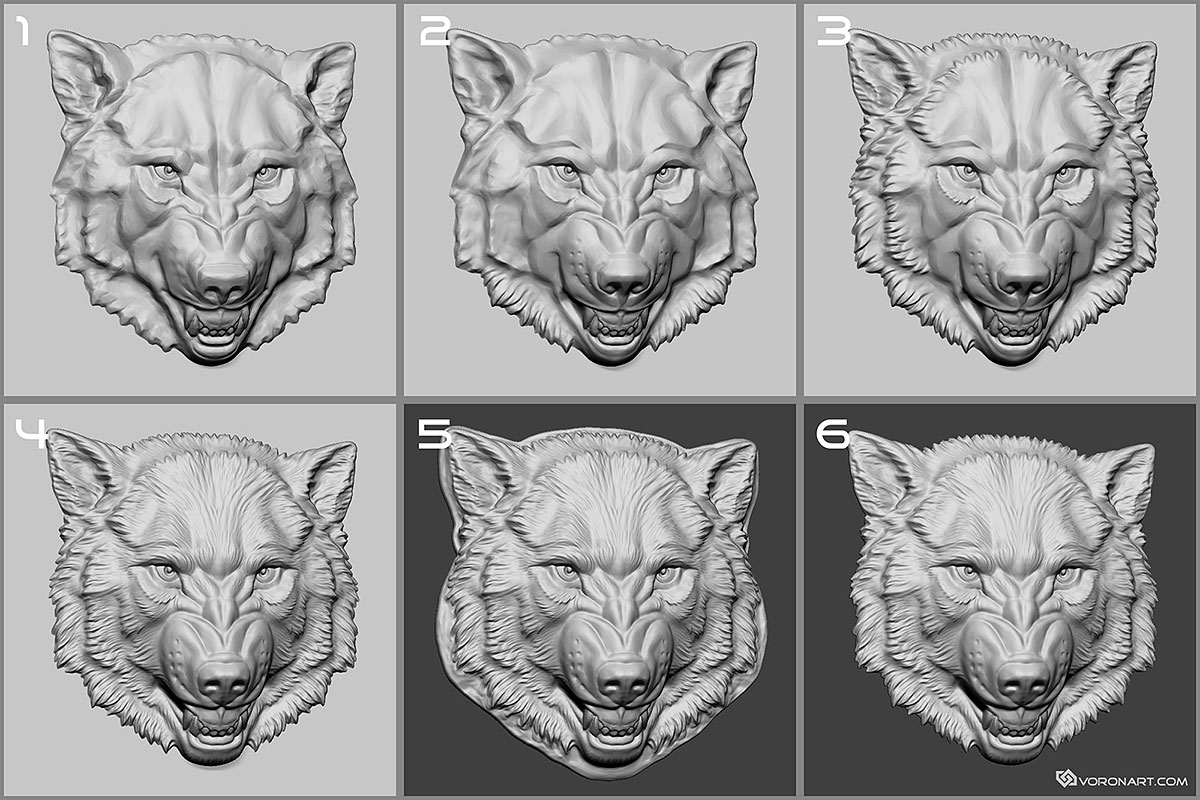Select the wolf sculpt render numbered 1

(x=200, y=199)
